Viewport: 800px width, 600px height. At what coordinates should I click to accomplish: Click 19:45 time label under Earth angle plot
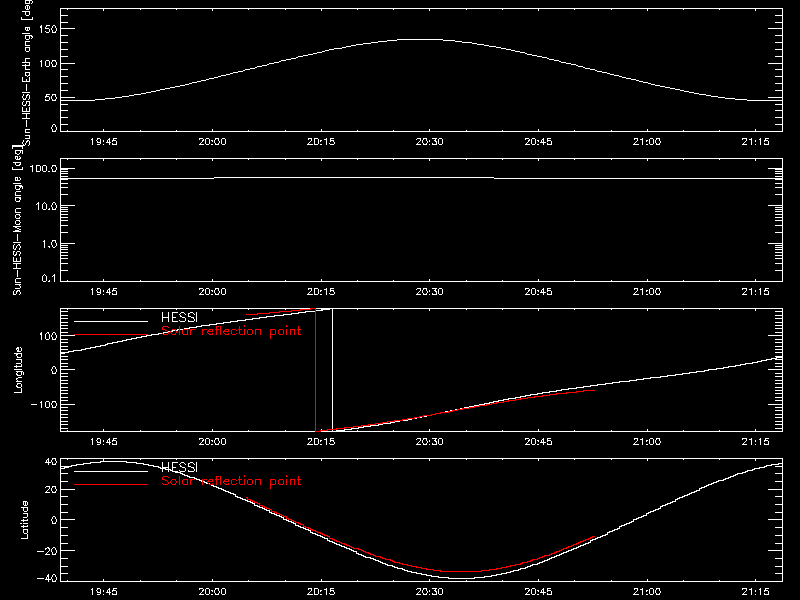[104, 142]
